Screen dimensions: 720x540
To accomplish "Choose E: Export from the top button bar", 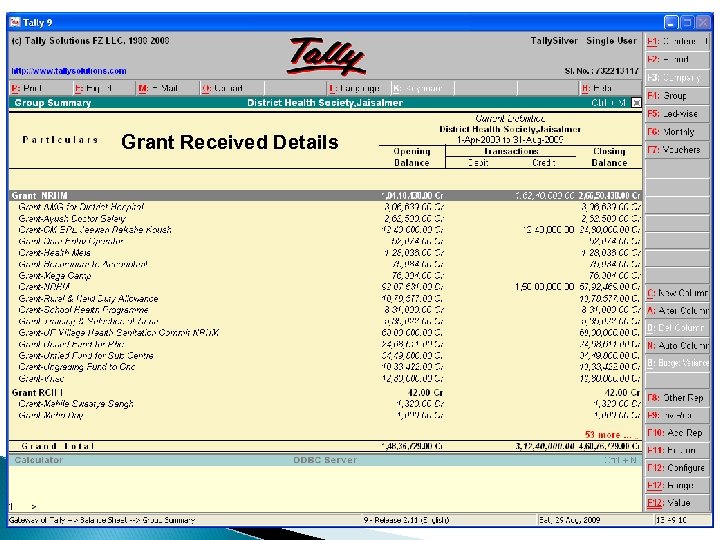I will pyautogui.click(x=104, y=88).
